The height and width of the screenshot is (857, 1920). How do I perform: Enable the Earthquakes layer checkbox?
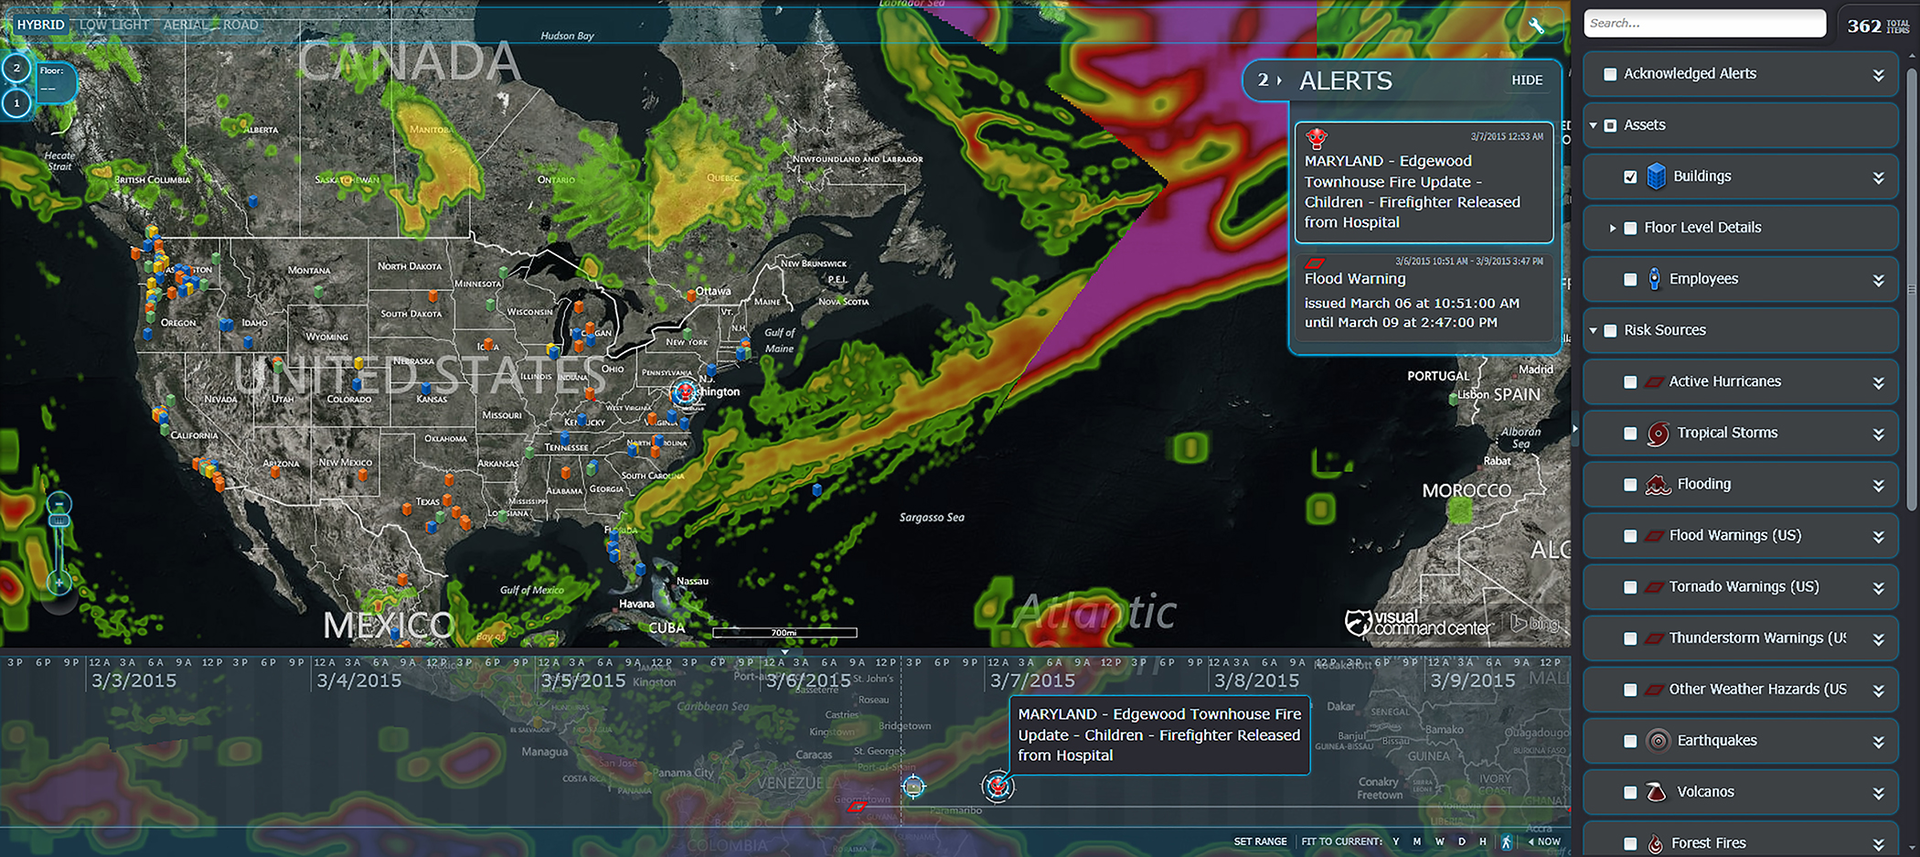click(1630, 741)
